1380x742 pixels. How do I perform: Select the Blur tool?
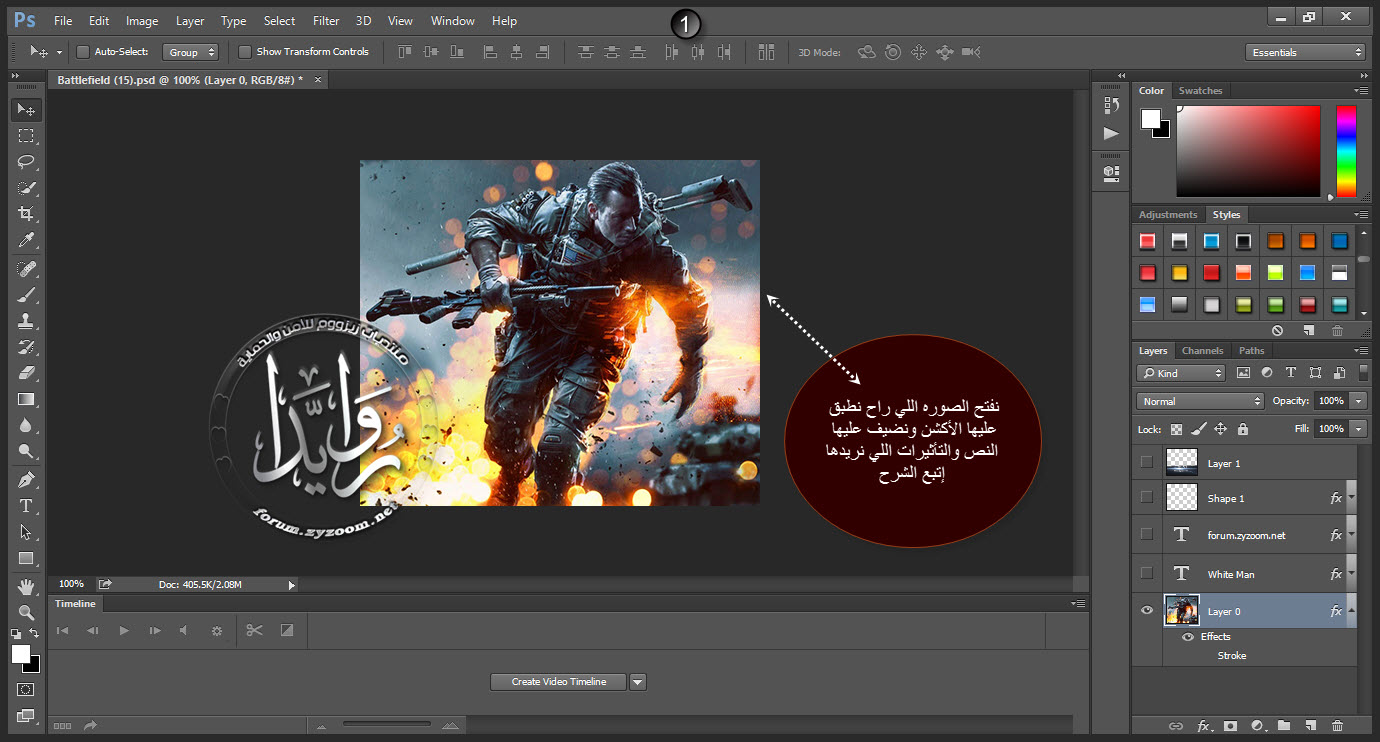point(26,425)
